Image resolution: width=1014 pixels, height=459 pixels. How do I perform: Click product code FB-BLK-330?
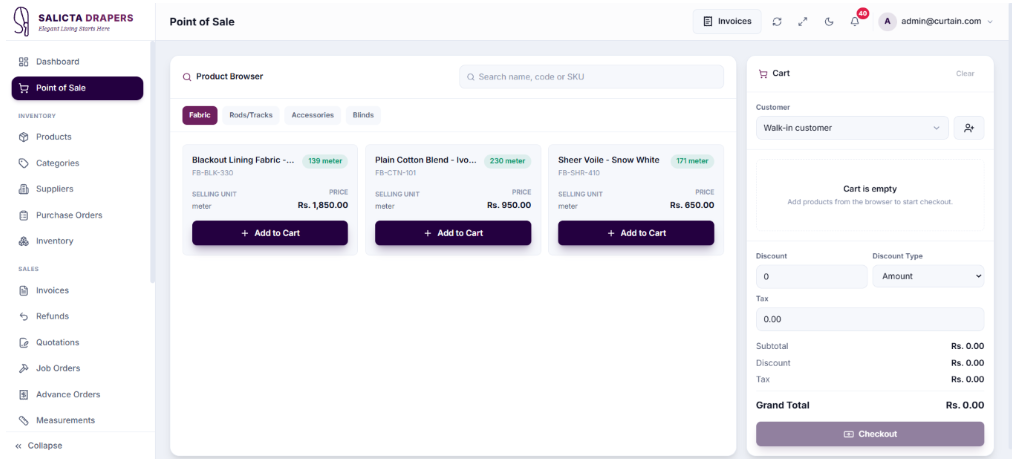pyautogui.click(x=213, y=173)
